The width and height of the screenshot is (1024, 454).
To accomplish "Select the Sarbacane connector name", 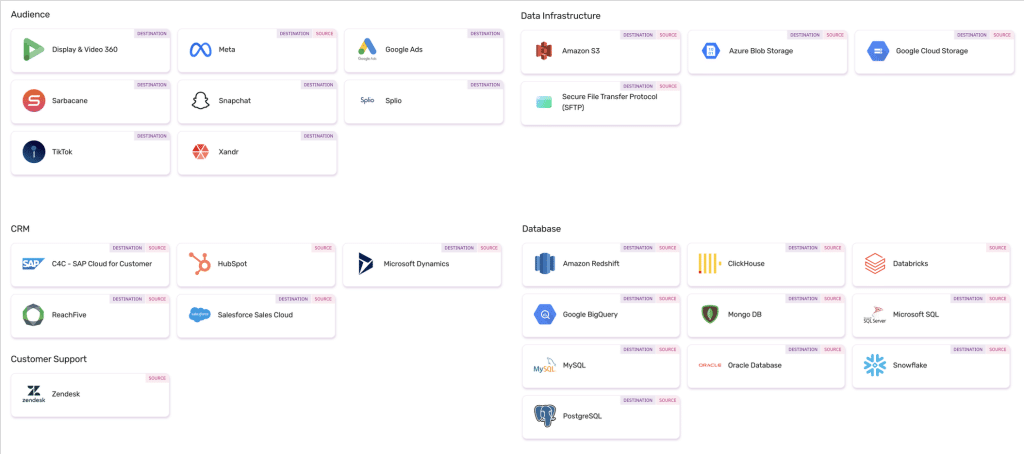I will 70,101.
